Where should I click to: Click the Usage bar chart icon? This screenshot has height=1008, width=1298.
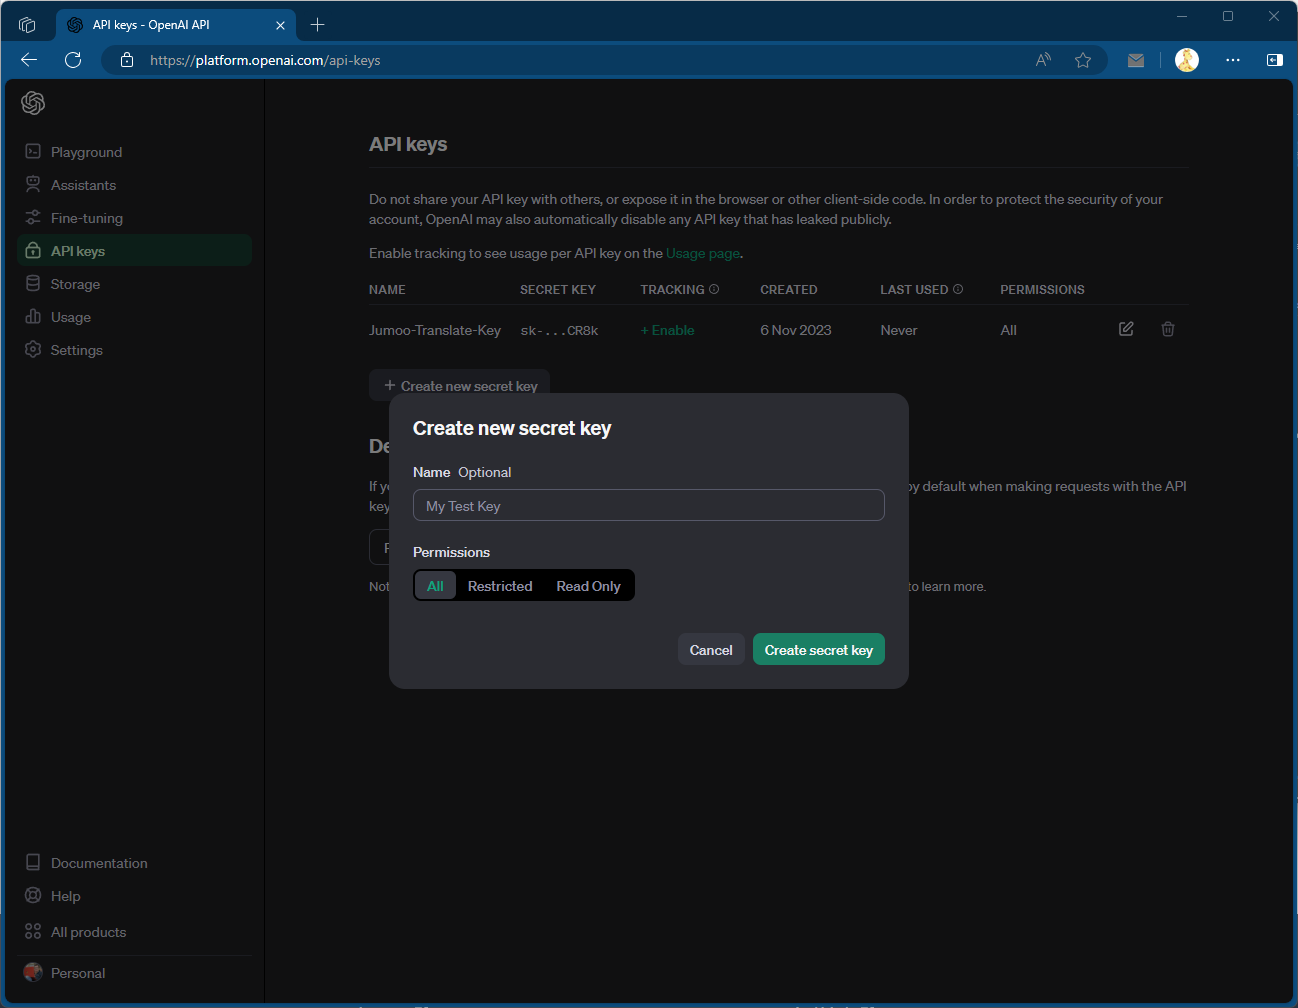tap(33, 316)
